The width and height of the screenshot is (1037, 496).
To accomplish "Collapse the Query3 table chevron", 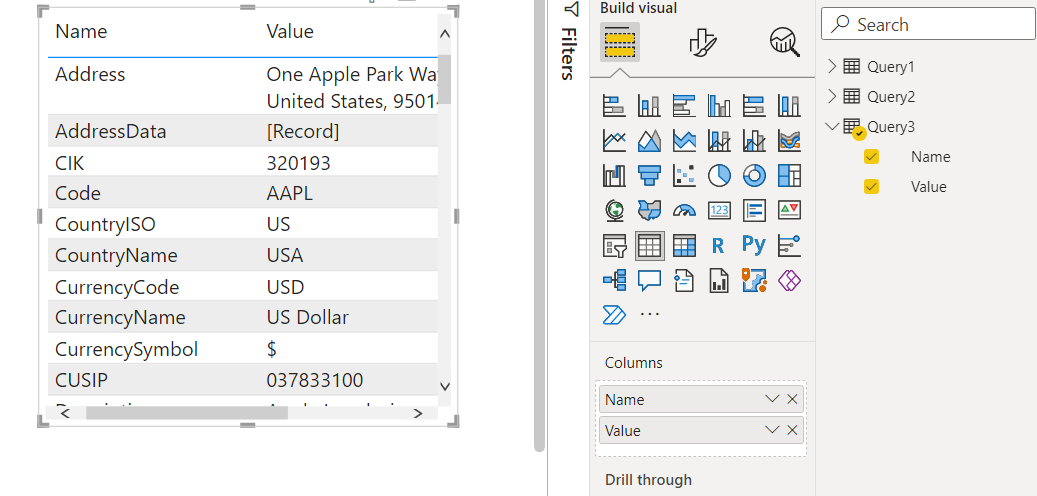I will point(832,126).
